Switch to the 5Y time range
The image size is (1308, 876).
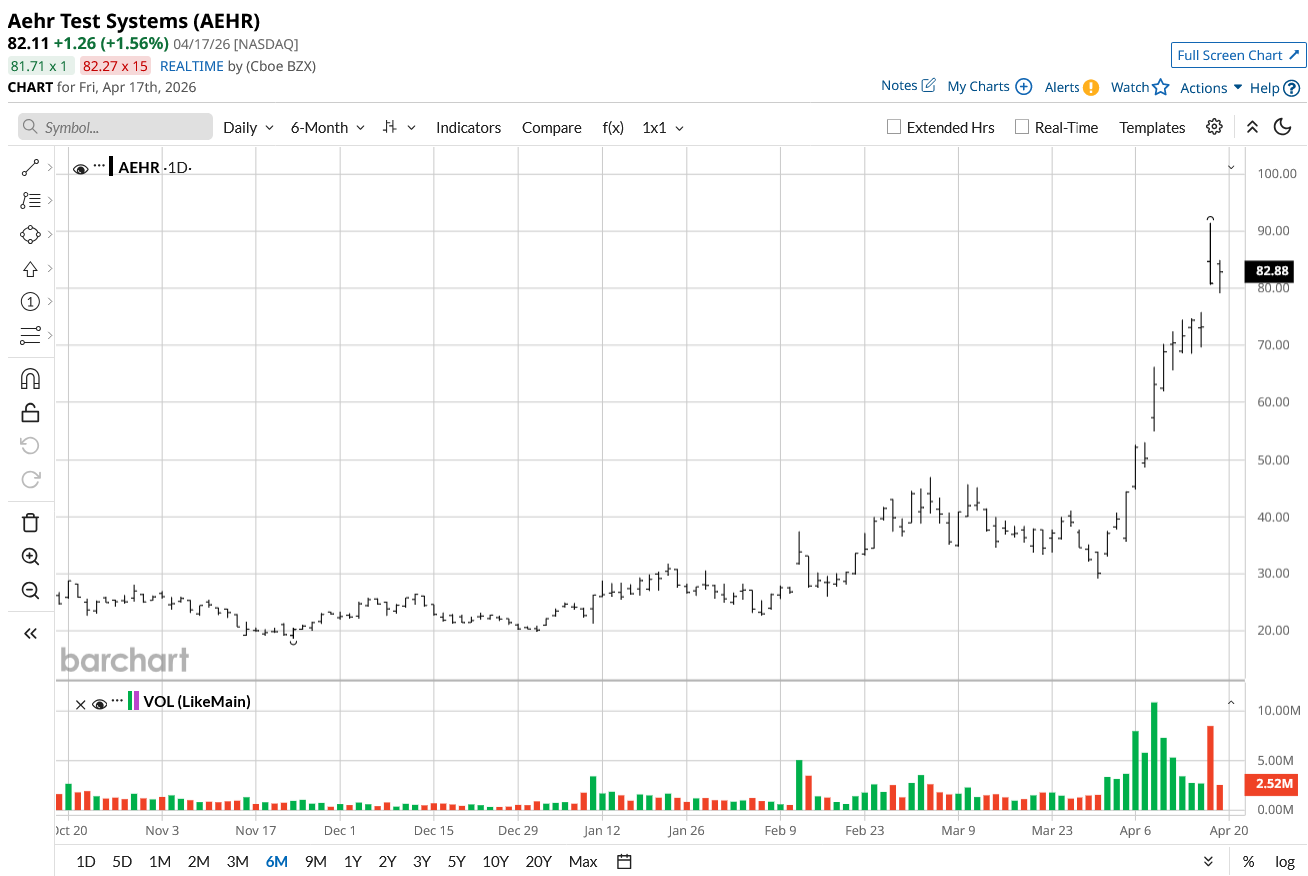pos(456,861)
